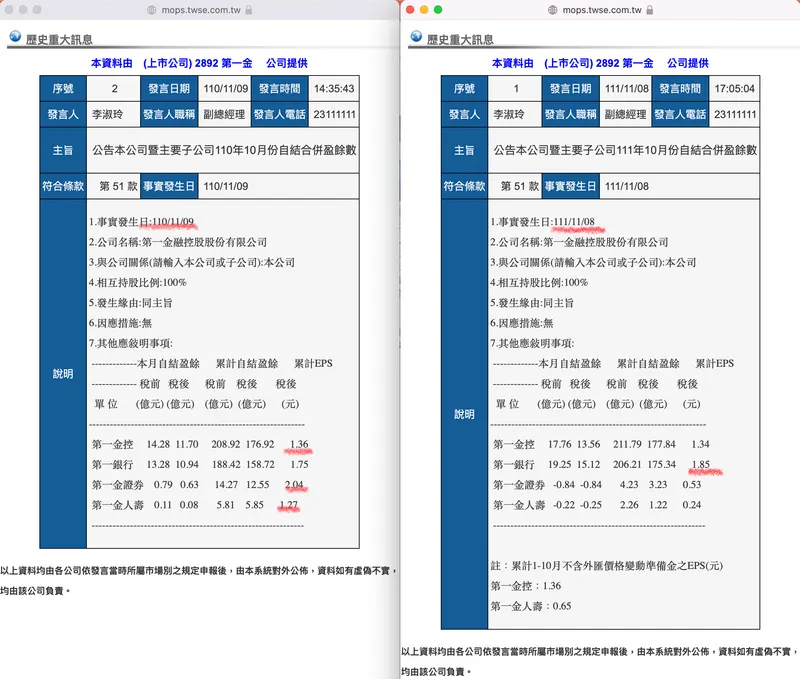The width and height of the screenshot is (800, 679).
Task: Click line 6 因應措施:無 in the left window
Action: point(120,323)
